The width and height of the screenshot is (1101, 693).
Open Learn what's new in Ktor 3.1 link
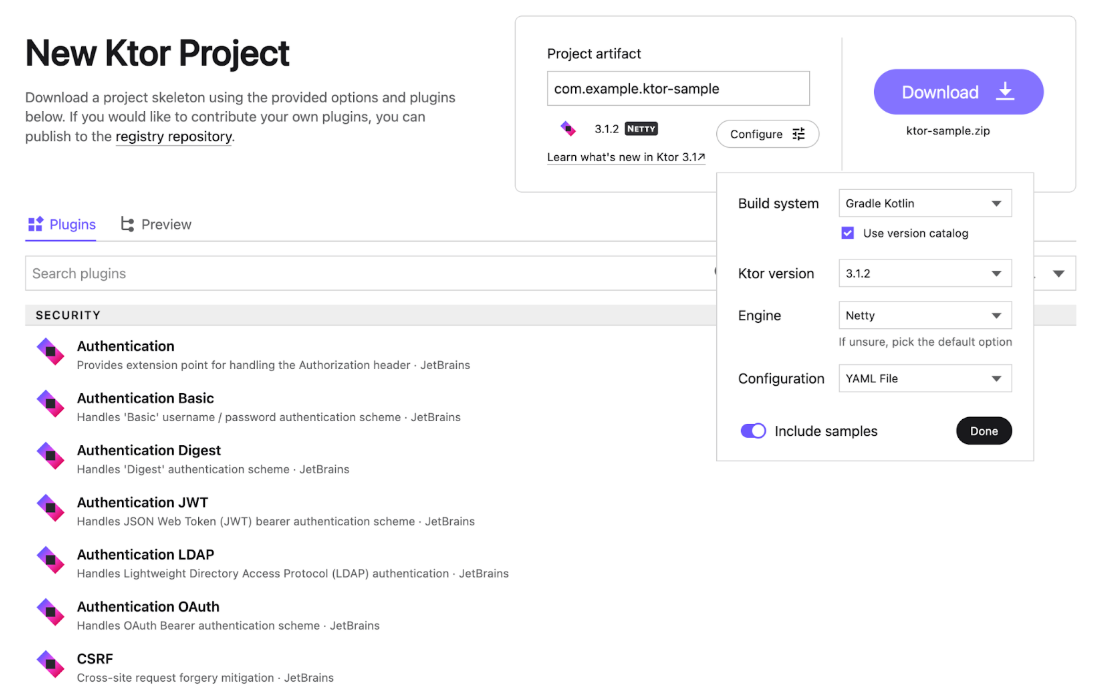click(x=626, y=157)
